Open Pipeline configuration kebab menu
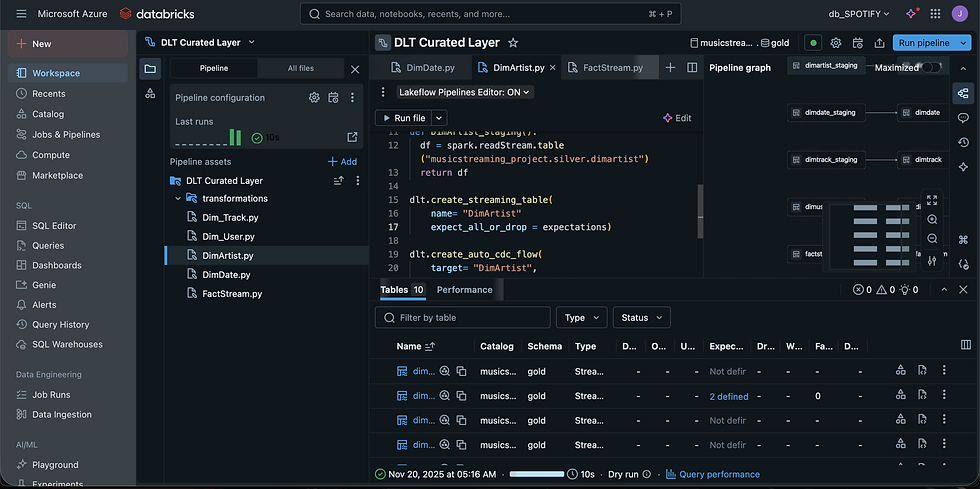The height and width of the screenshot is (489, 980). click(x=352, y=98)
